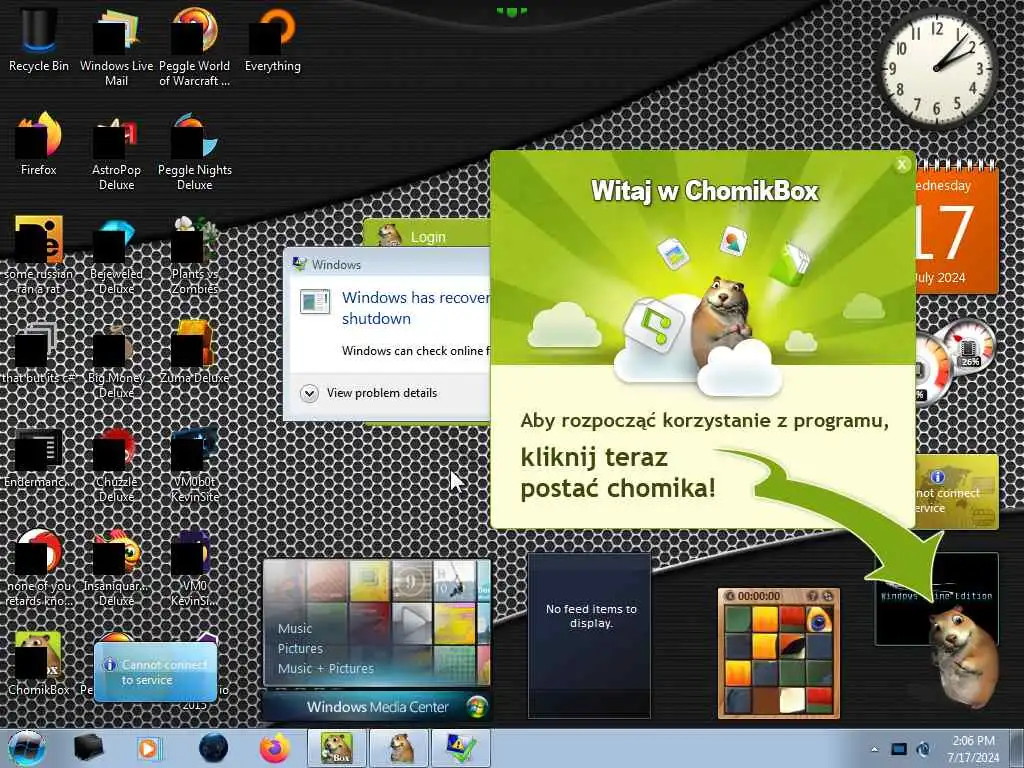
Task: Click Login in the ChomikBox window behind the popup
Action: tap(428, 237)
